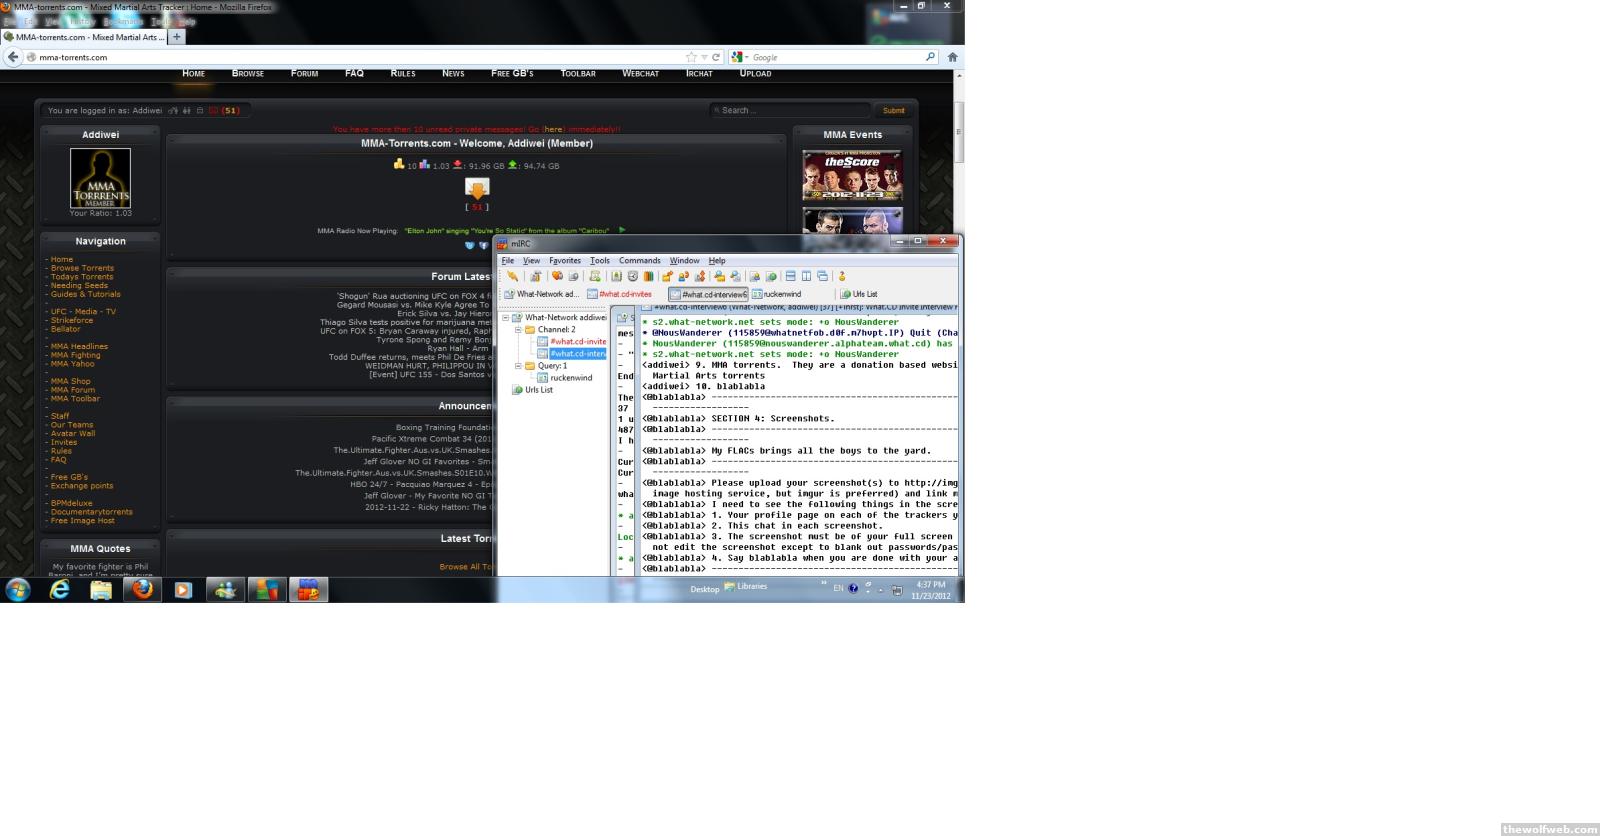Collapse the Query: 1 folder
This screenshot has height=836, width=1600.
[x=518, y=366]
